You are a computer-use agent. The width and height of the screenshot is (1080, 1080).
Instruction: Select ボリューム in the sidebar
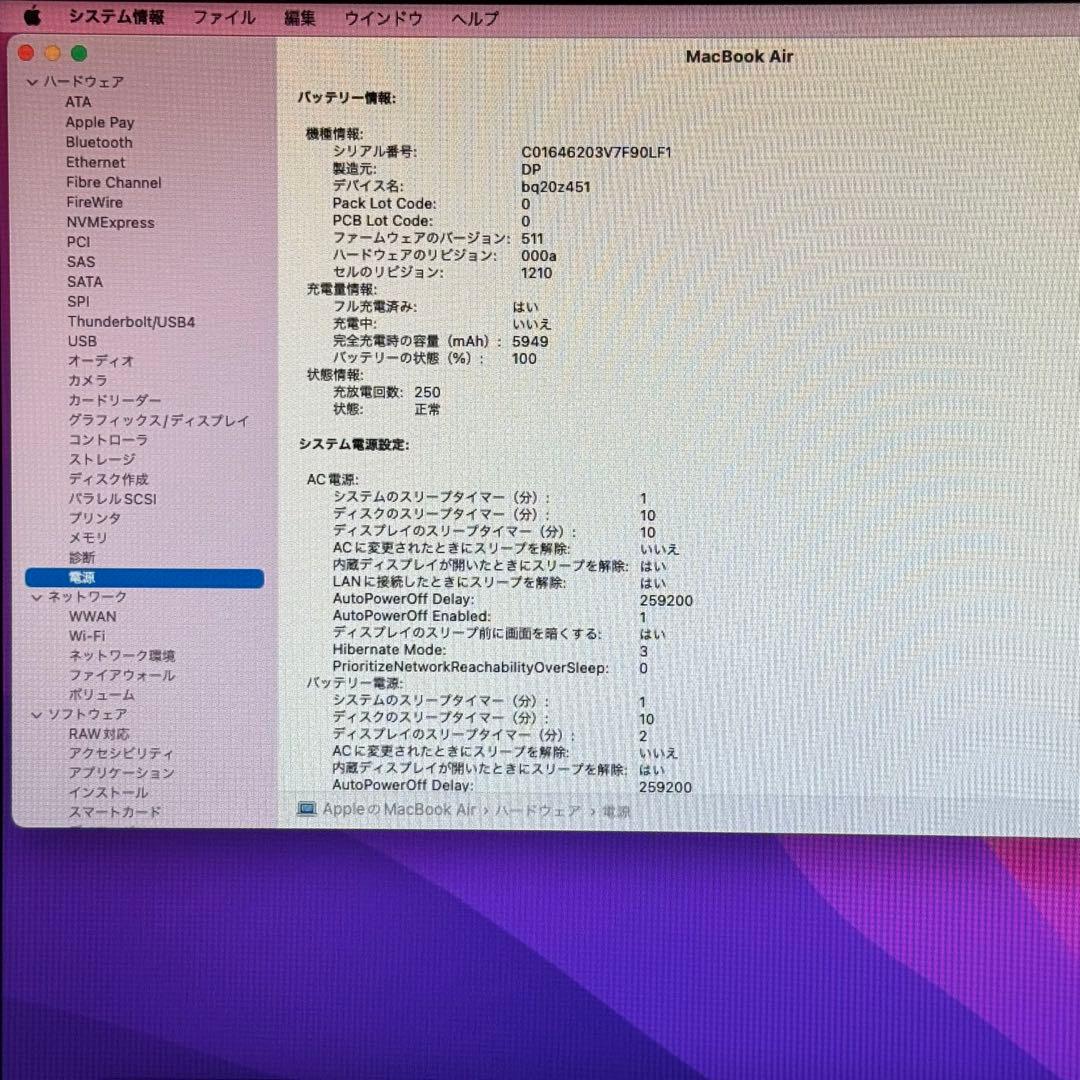pos(102,695)
